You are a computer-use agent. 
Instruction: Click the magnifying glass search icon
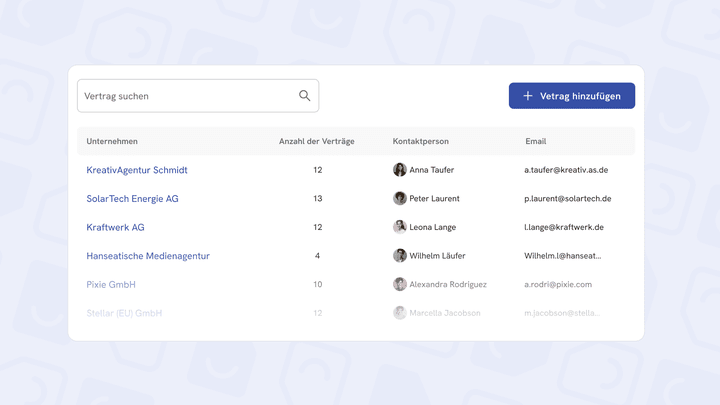304,96
